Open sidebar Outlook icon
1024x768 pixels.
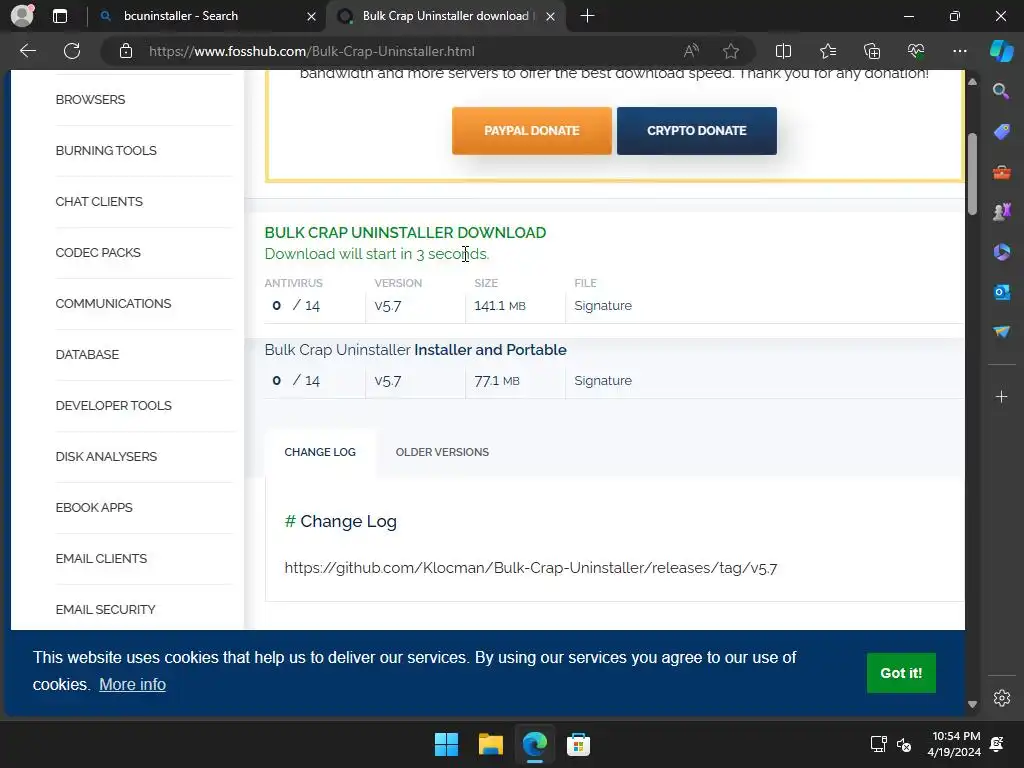coord(1001,292)
